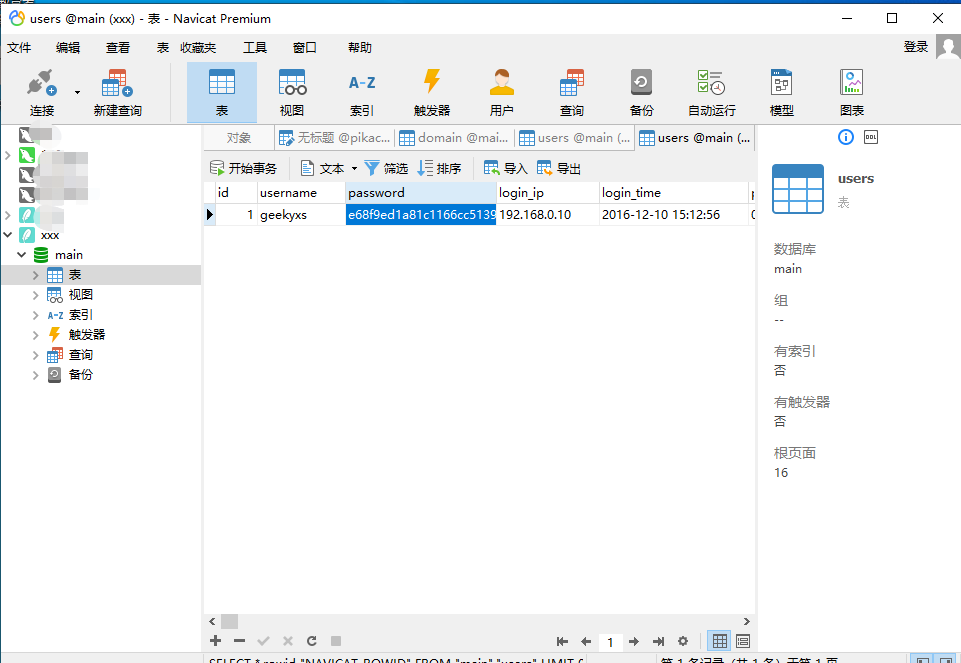The height and width of the screenshot is (663, 961).
Task: Click the 导出 export button
Action: (559, 169)
